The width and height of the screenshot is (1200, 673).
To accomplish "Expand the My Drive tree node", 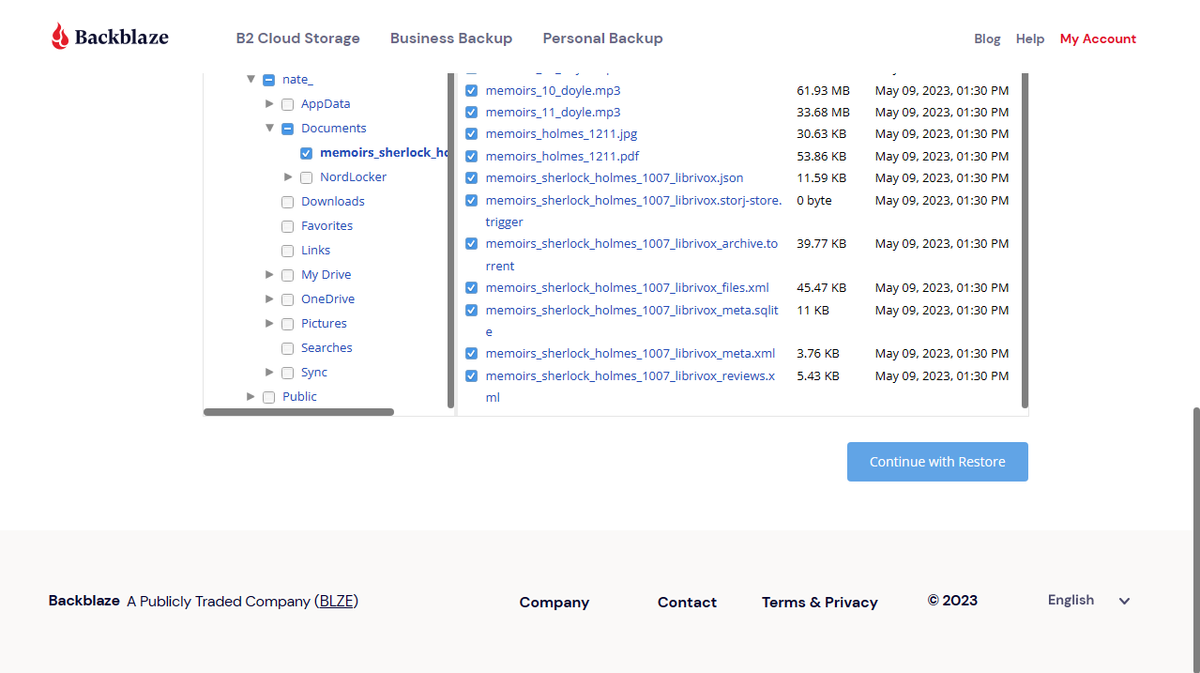I will point(269,274).
